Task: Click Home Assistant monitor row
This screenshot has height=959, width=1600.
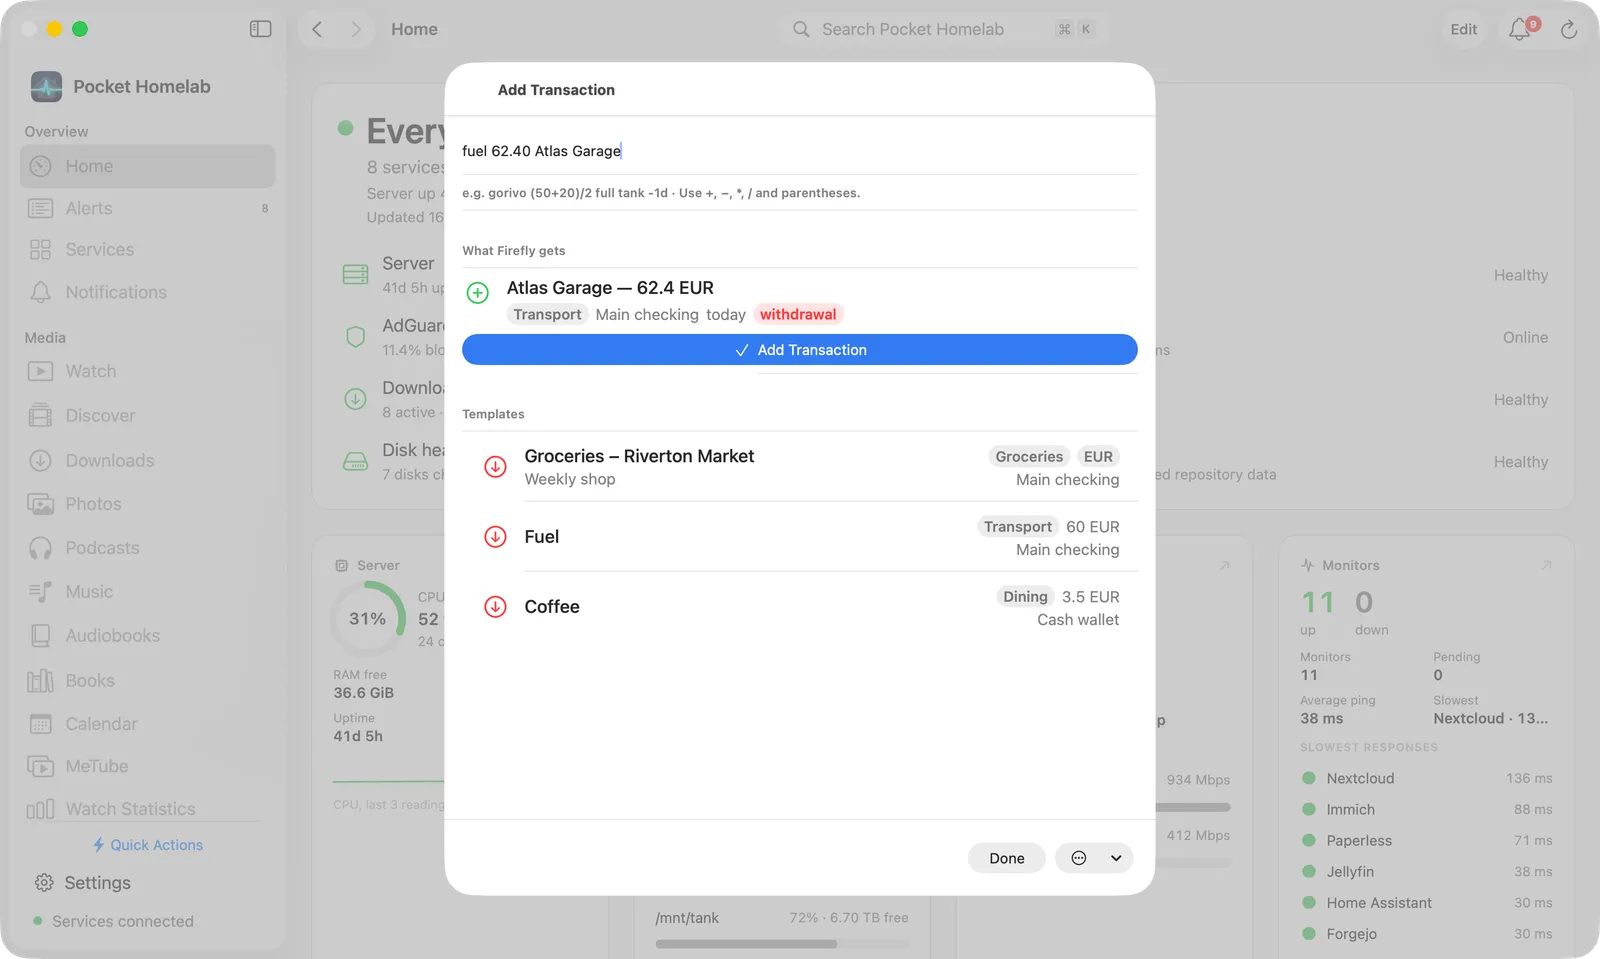Action: (1427, 903)
